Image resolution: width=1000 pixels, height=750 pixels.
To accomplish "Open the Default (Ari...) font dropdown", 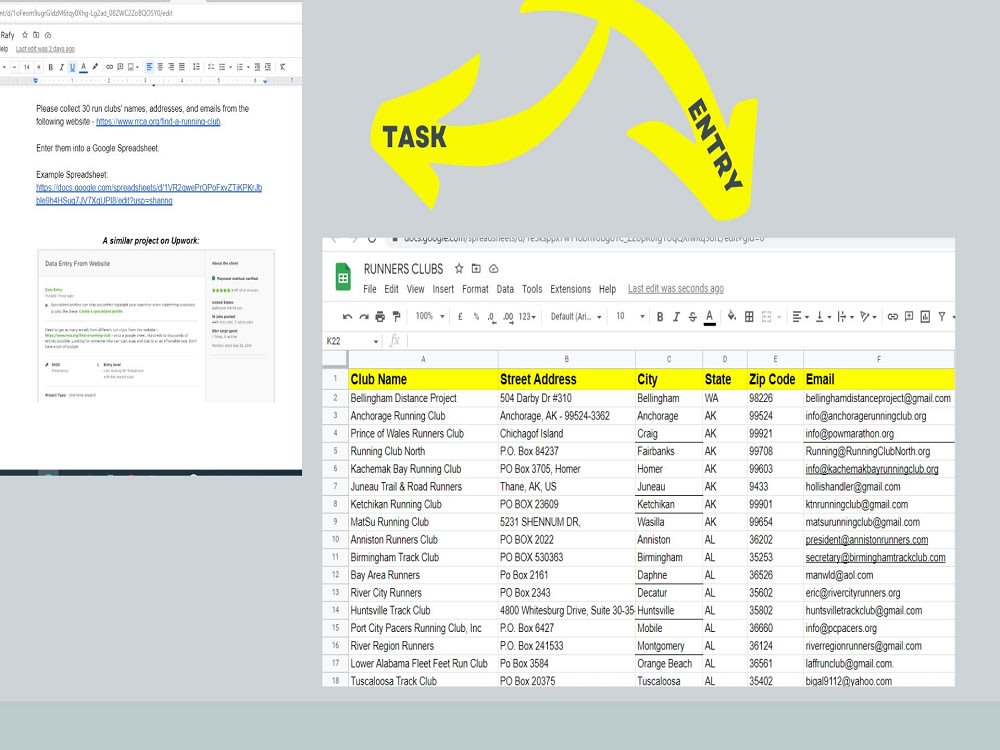I will pos(576,316).
